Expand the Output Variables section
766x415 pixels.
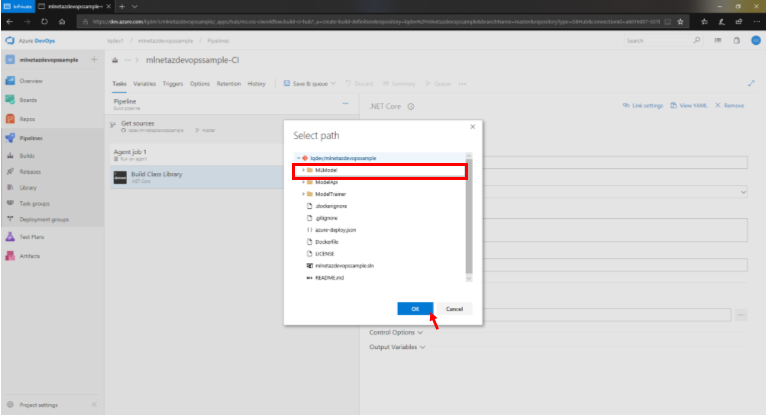(397, 347)
